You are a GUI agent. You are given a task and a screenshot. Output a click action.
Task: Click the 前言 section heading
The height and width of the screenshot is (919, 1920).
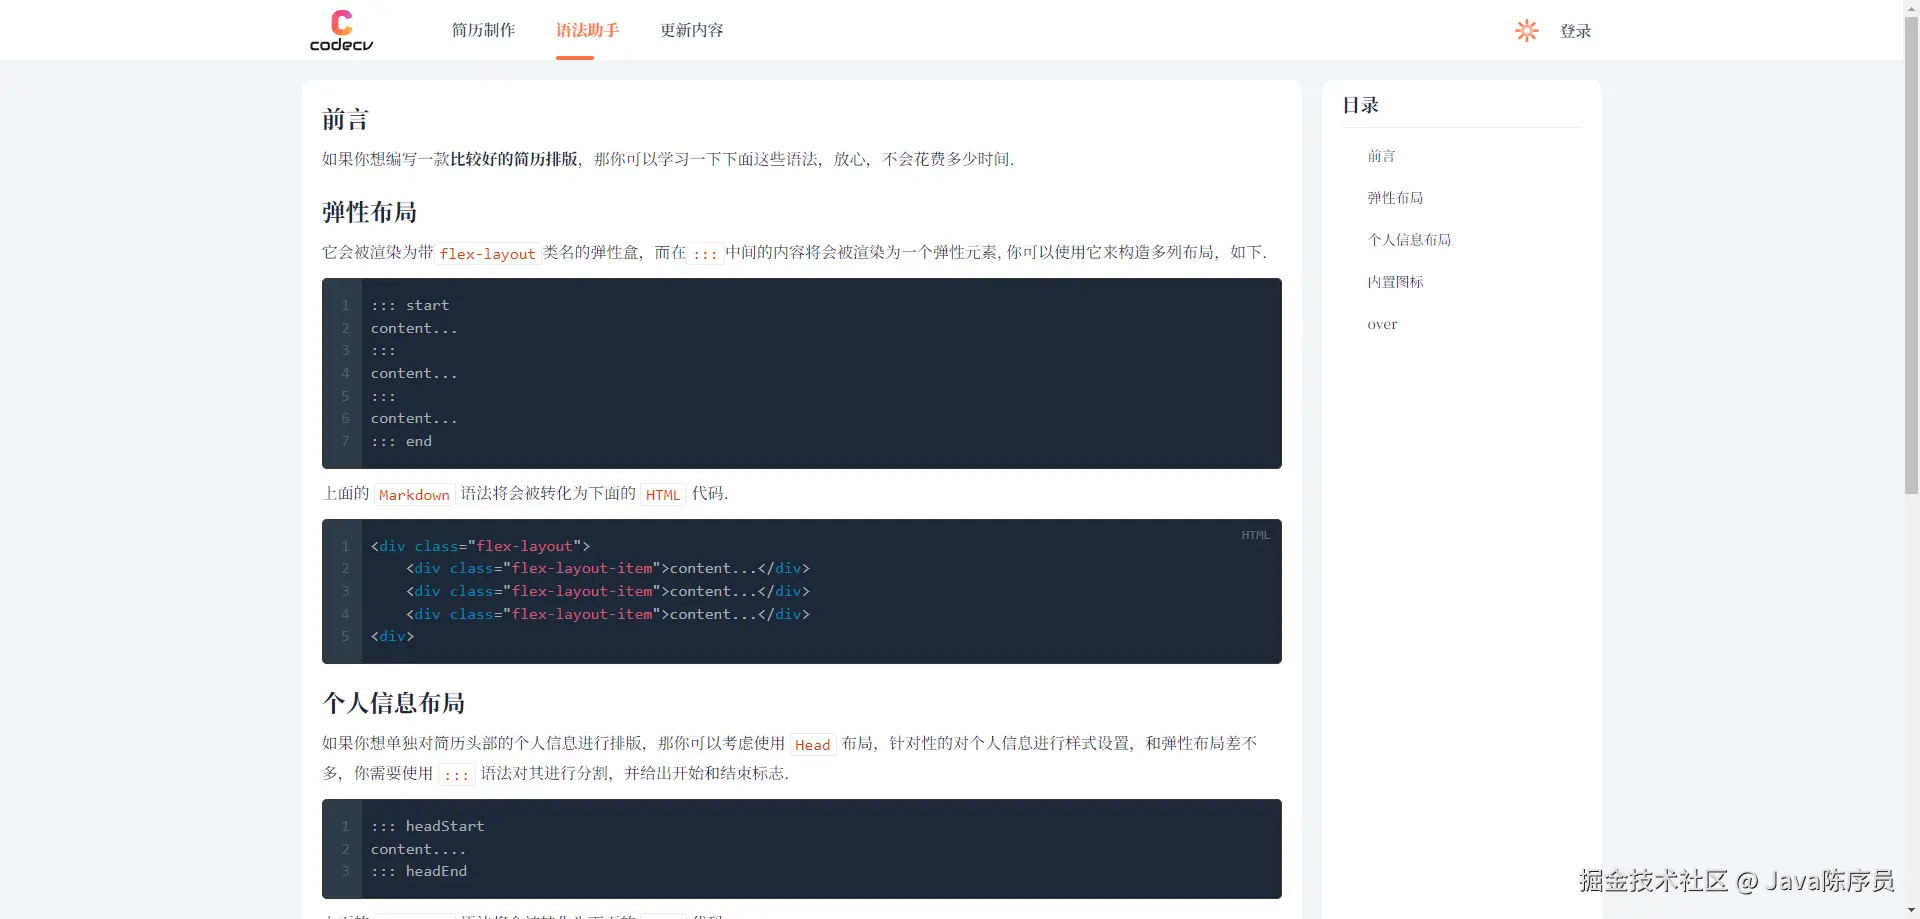tap(345, 120)
